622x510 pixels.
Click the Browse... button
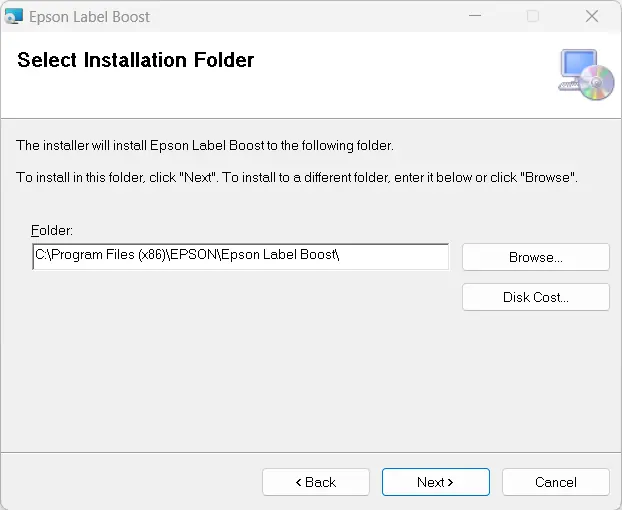pyautogui.click(x=536, y=257)
